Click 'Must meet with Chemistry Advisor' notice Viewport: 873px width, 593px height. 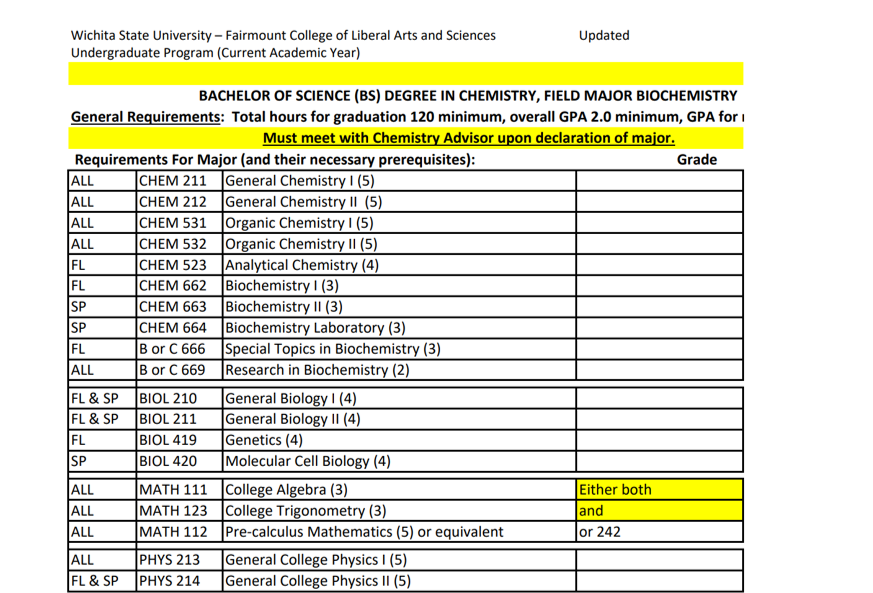pos(468,138)
